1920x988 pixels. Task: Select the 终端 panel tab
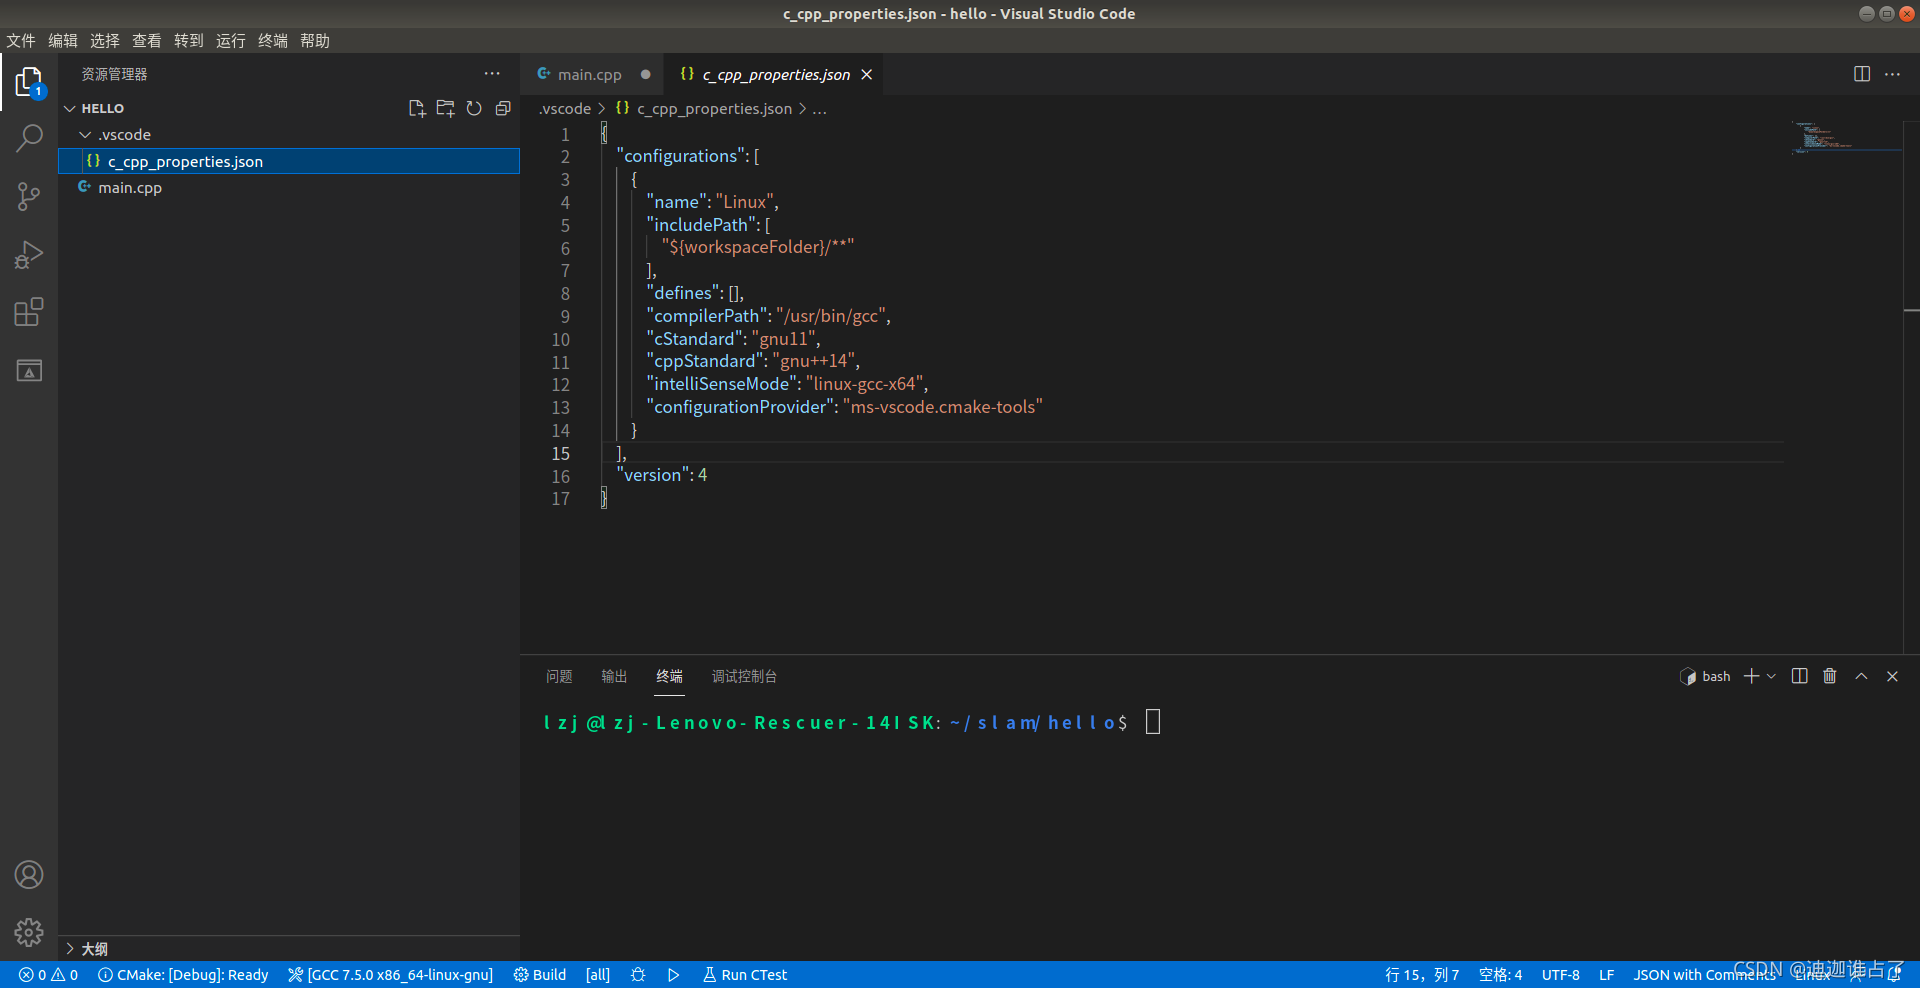pyautogui.click(x=669, y=676)
